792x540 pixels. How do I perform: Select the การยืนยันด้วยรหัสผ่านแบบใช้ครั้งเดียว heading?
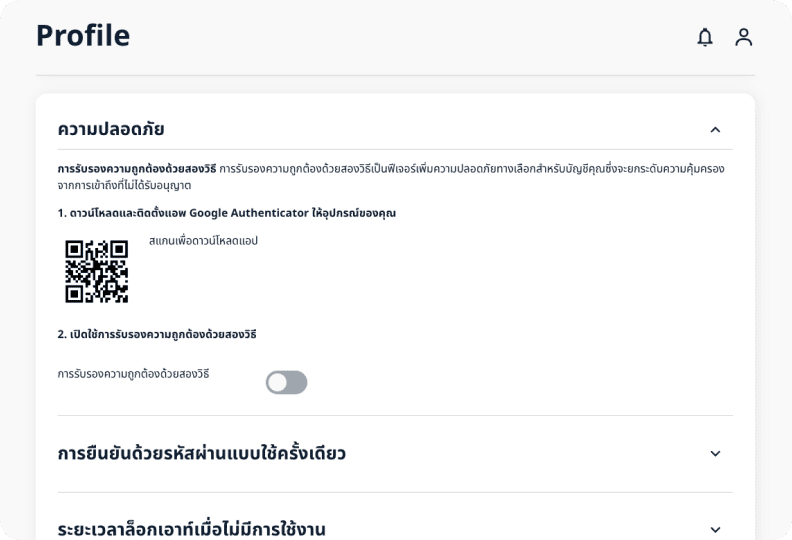click(x=202, y=454)
